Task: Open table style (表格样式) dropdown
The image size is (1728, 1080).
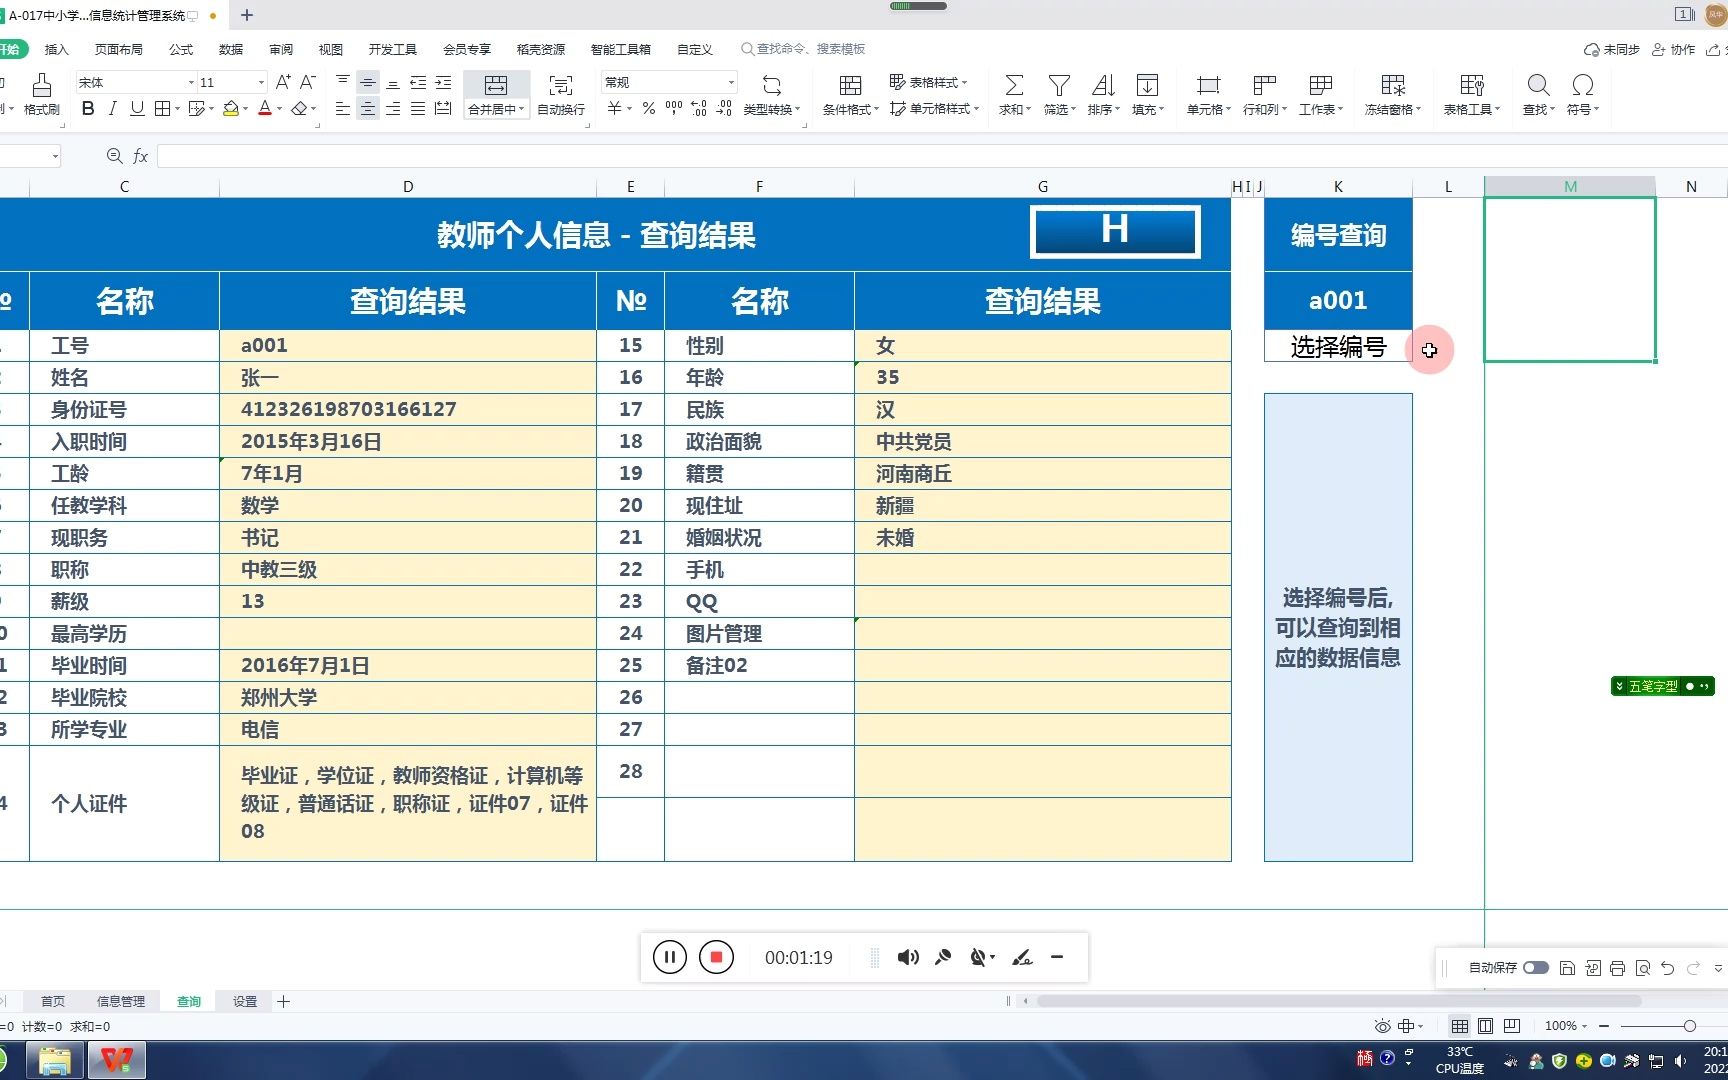Action: [x=929, y=82]
